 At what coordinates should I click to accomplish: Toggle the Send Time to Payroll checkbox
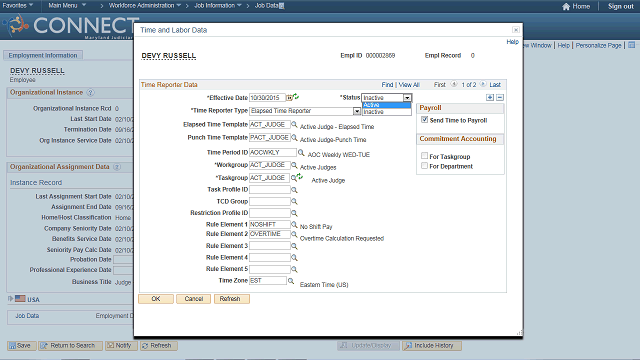click(424, 120)
